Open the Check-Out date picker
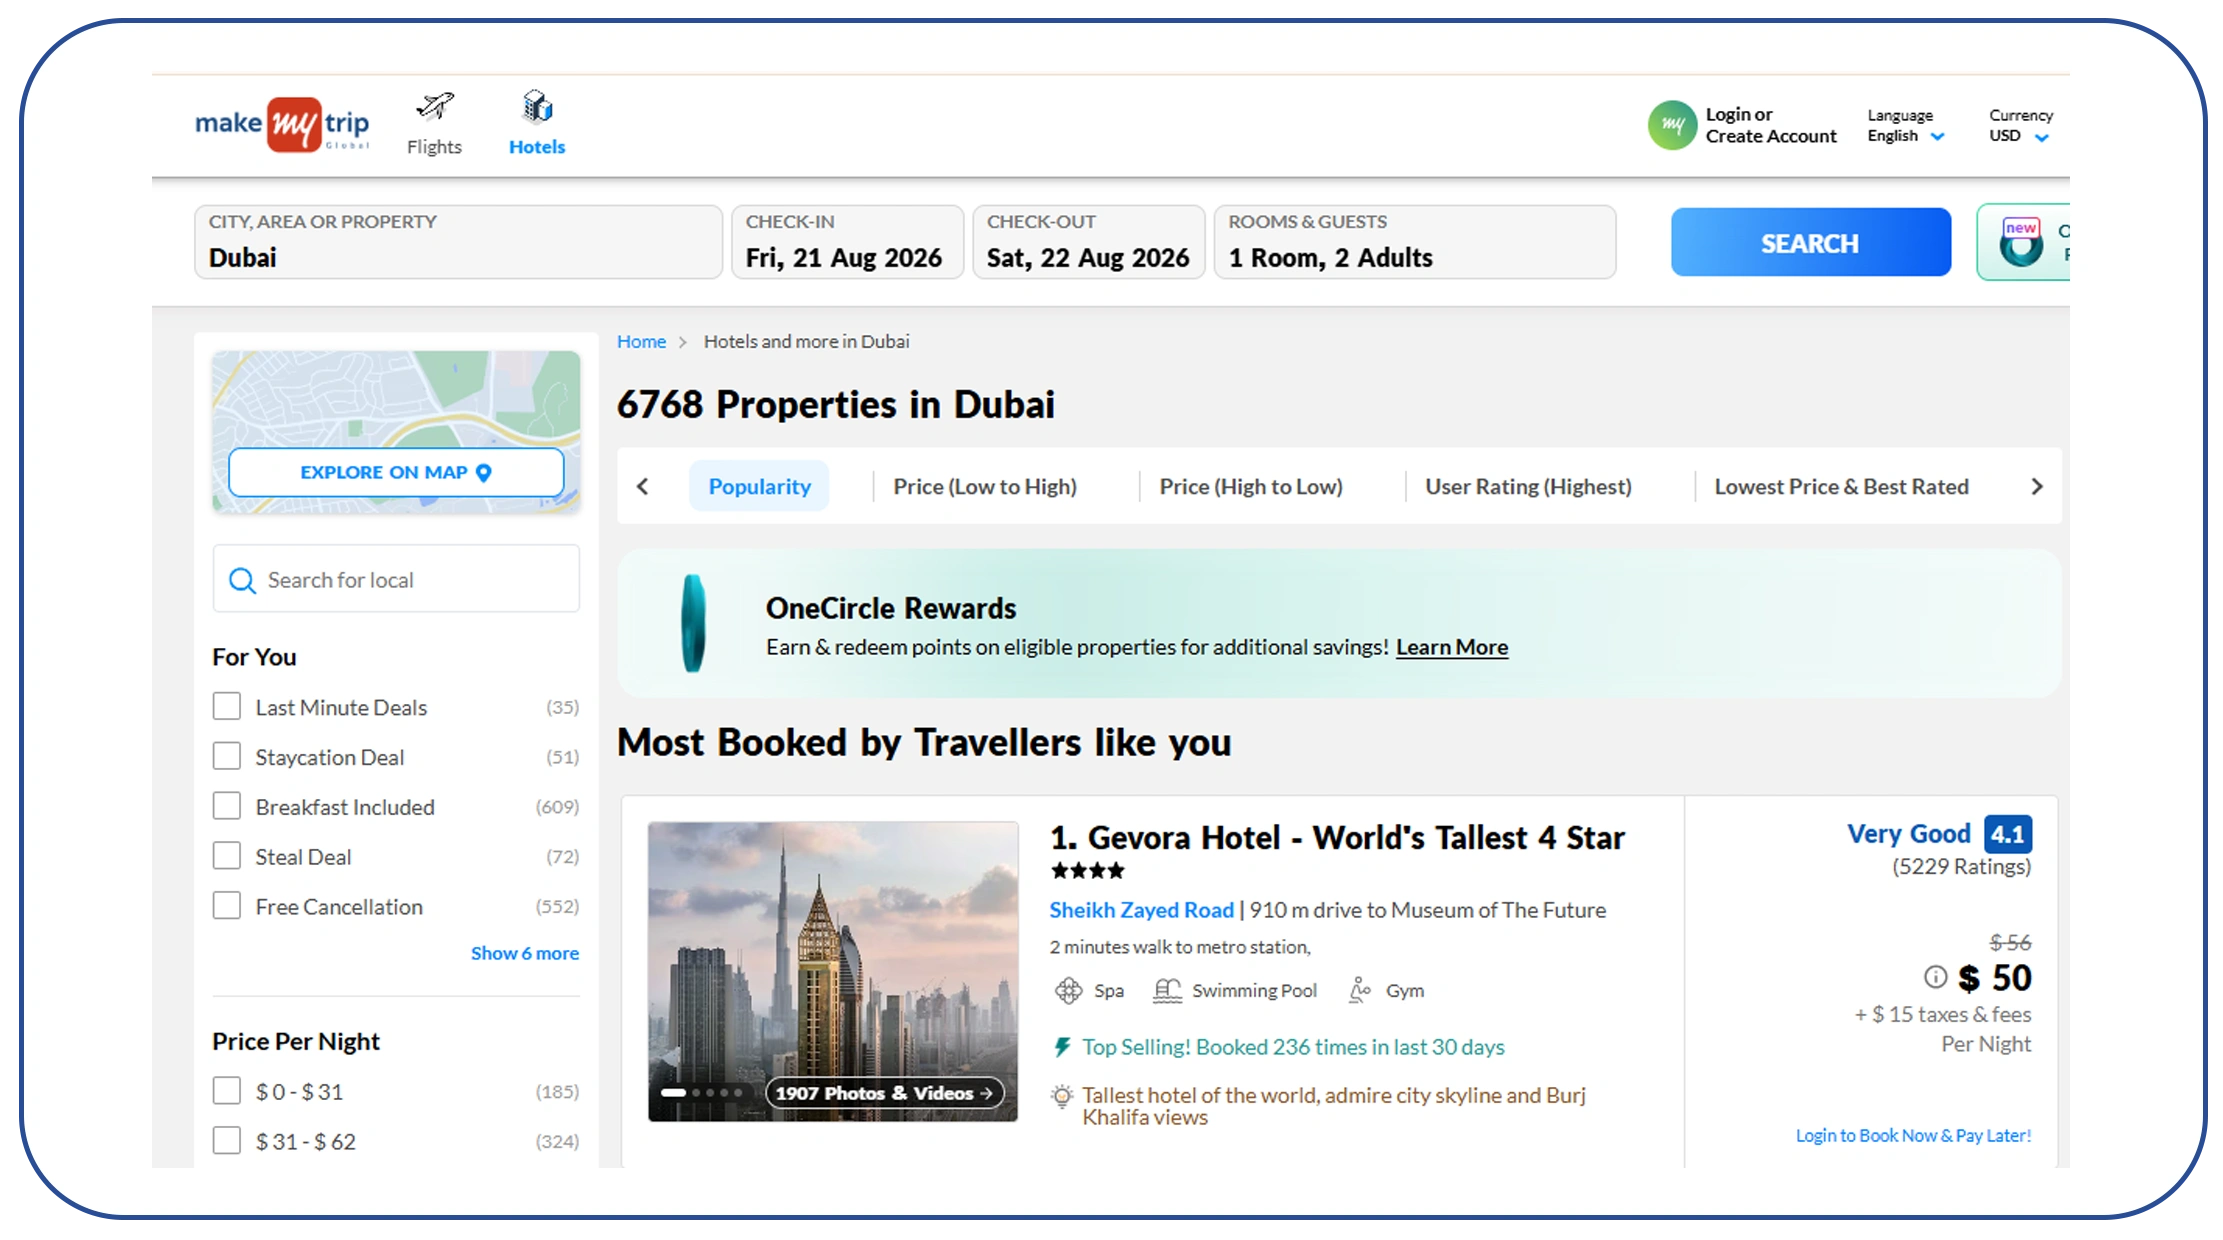Image resolution: width=2223 pixels, height=1240 pixels. (1088, 242)
